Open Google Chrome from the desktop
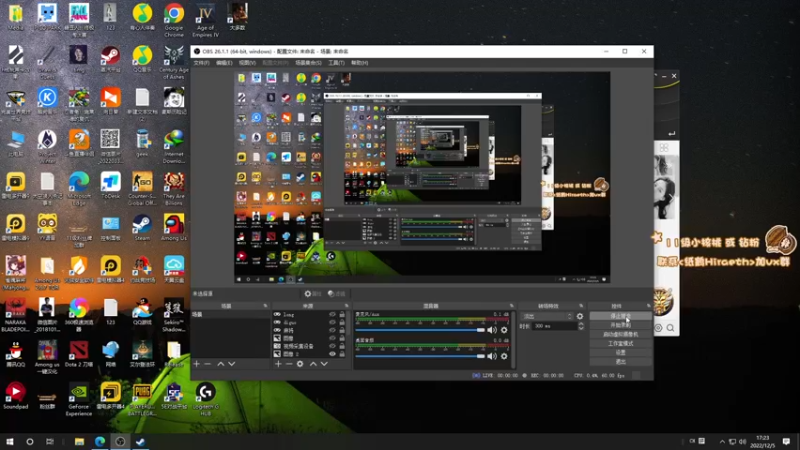This screenshot has width=800, height=450. point(173,20)
